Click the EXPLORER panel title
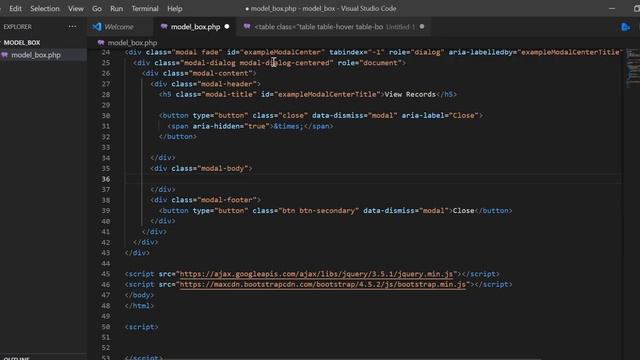This screenshot has height=360, width=640. 18,27
